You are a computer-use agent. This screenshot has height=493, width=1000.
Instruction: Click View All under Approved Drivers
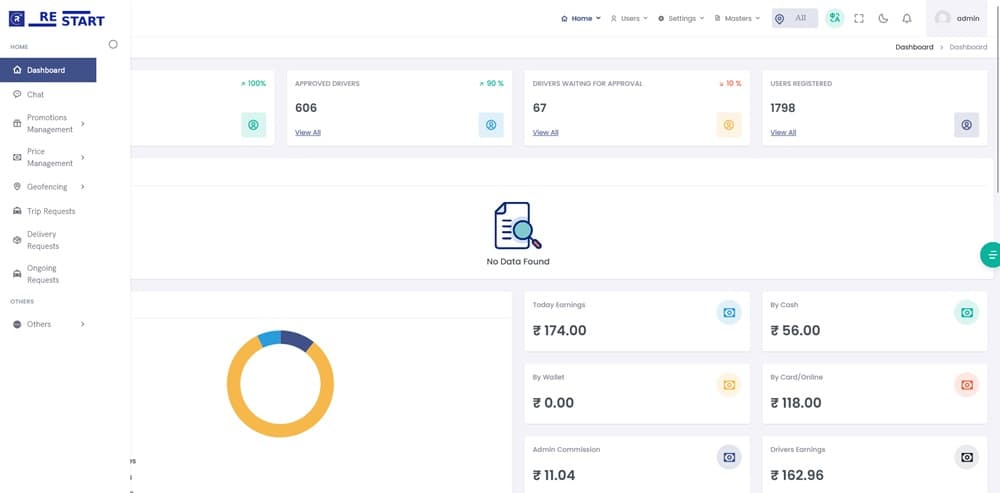(308, 132)
